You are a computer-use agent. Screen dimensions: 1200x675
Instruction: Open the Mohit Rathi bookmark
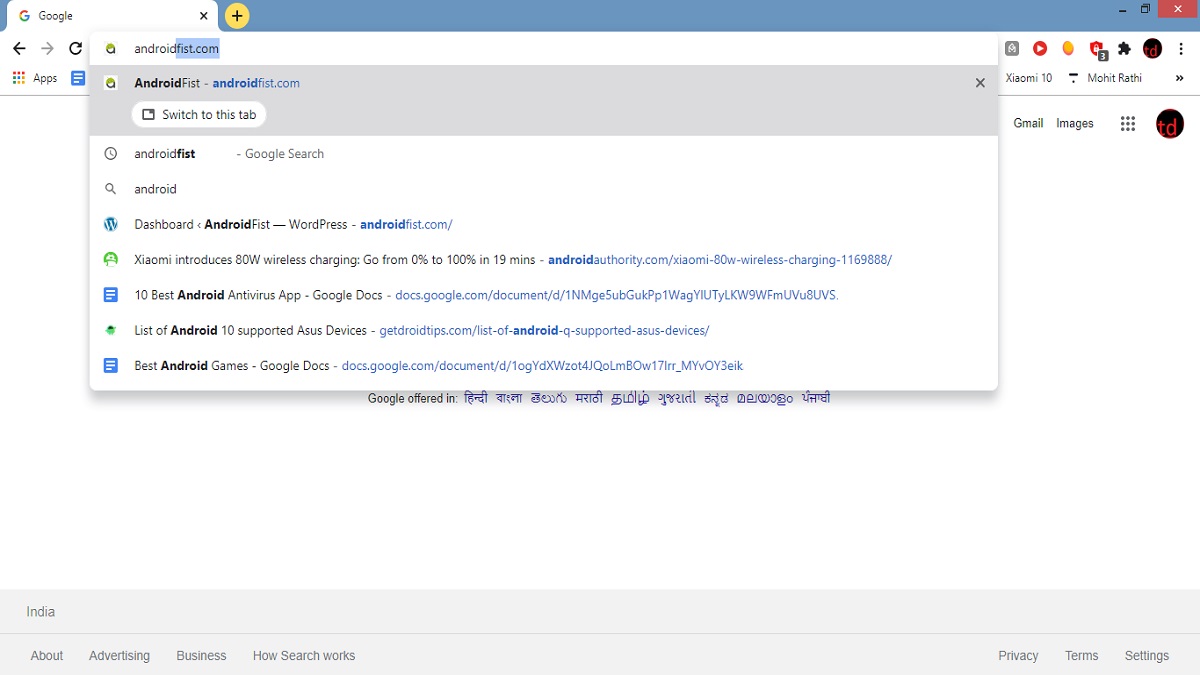(1105, 78)
